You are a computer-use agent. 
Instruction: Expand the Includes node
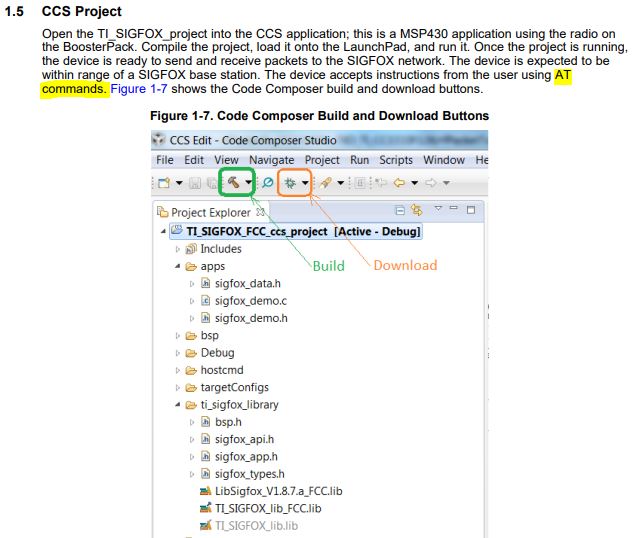177,249
